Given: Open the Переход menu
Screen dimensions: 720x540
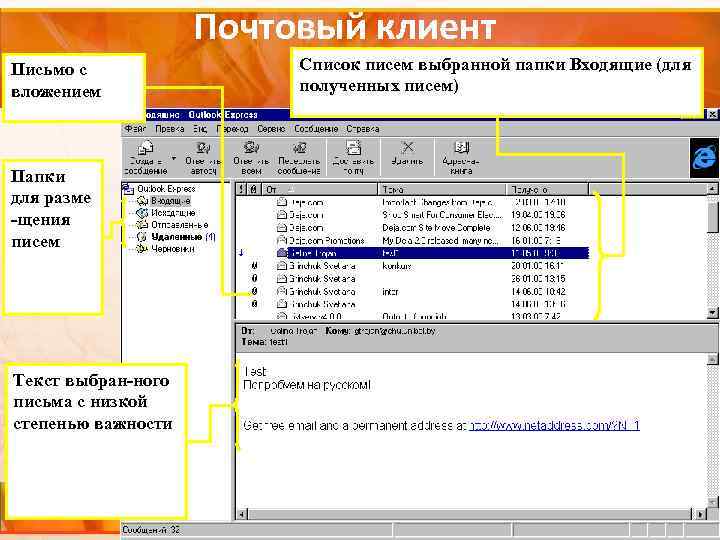Looking at the screenshot, I should point(232,129).
